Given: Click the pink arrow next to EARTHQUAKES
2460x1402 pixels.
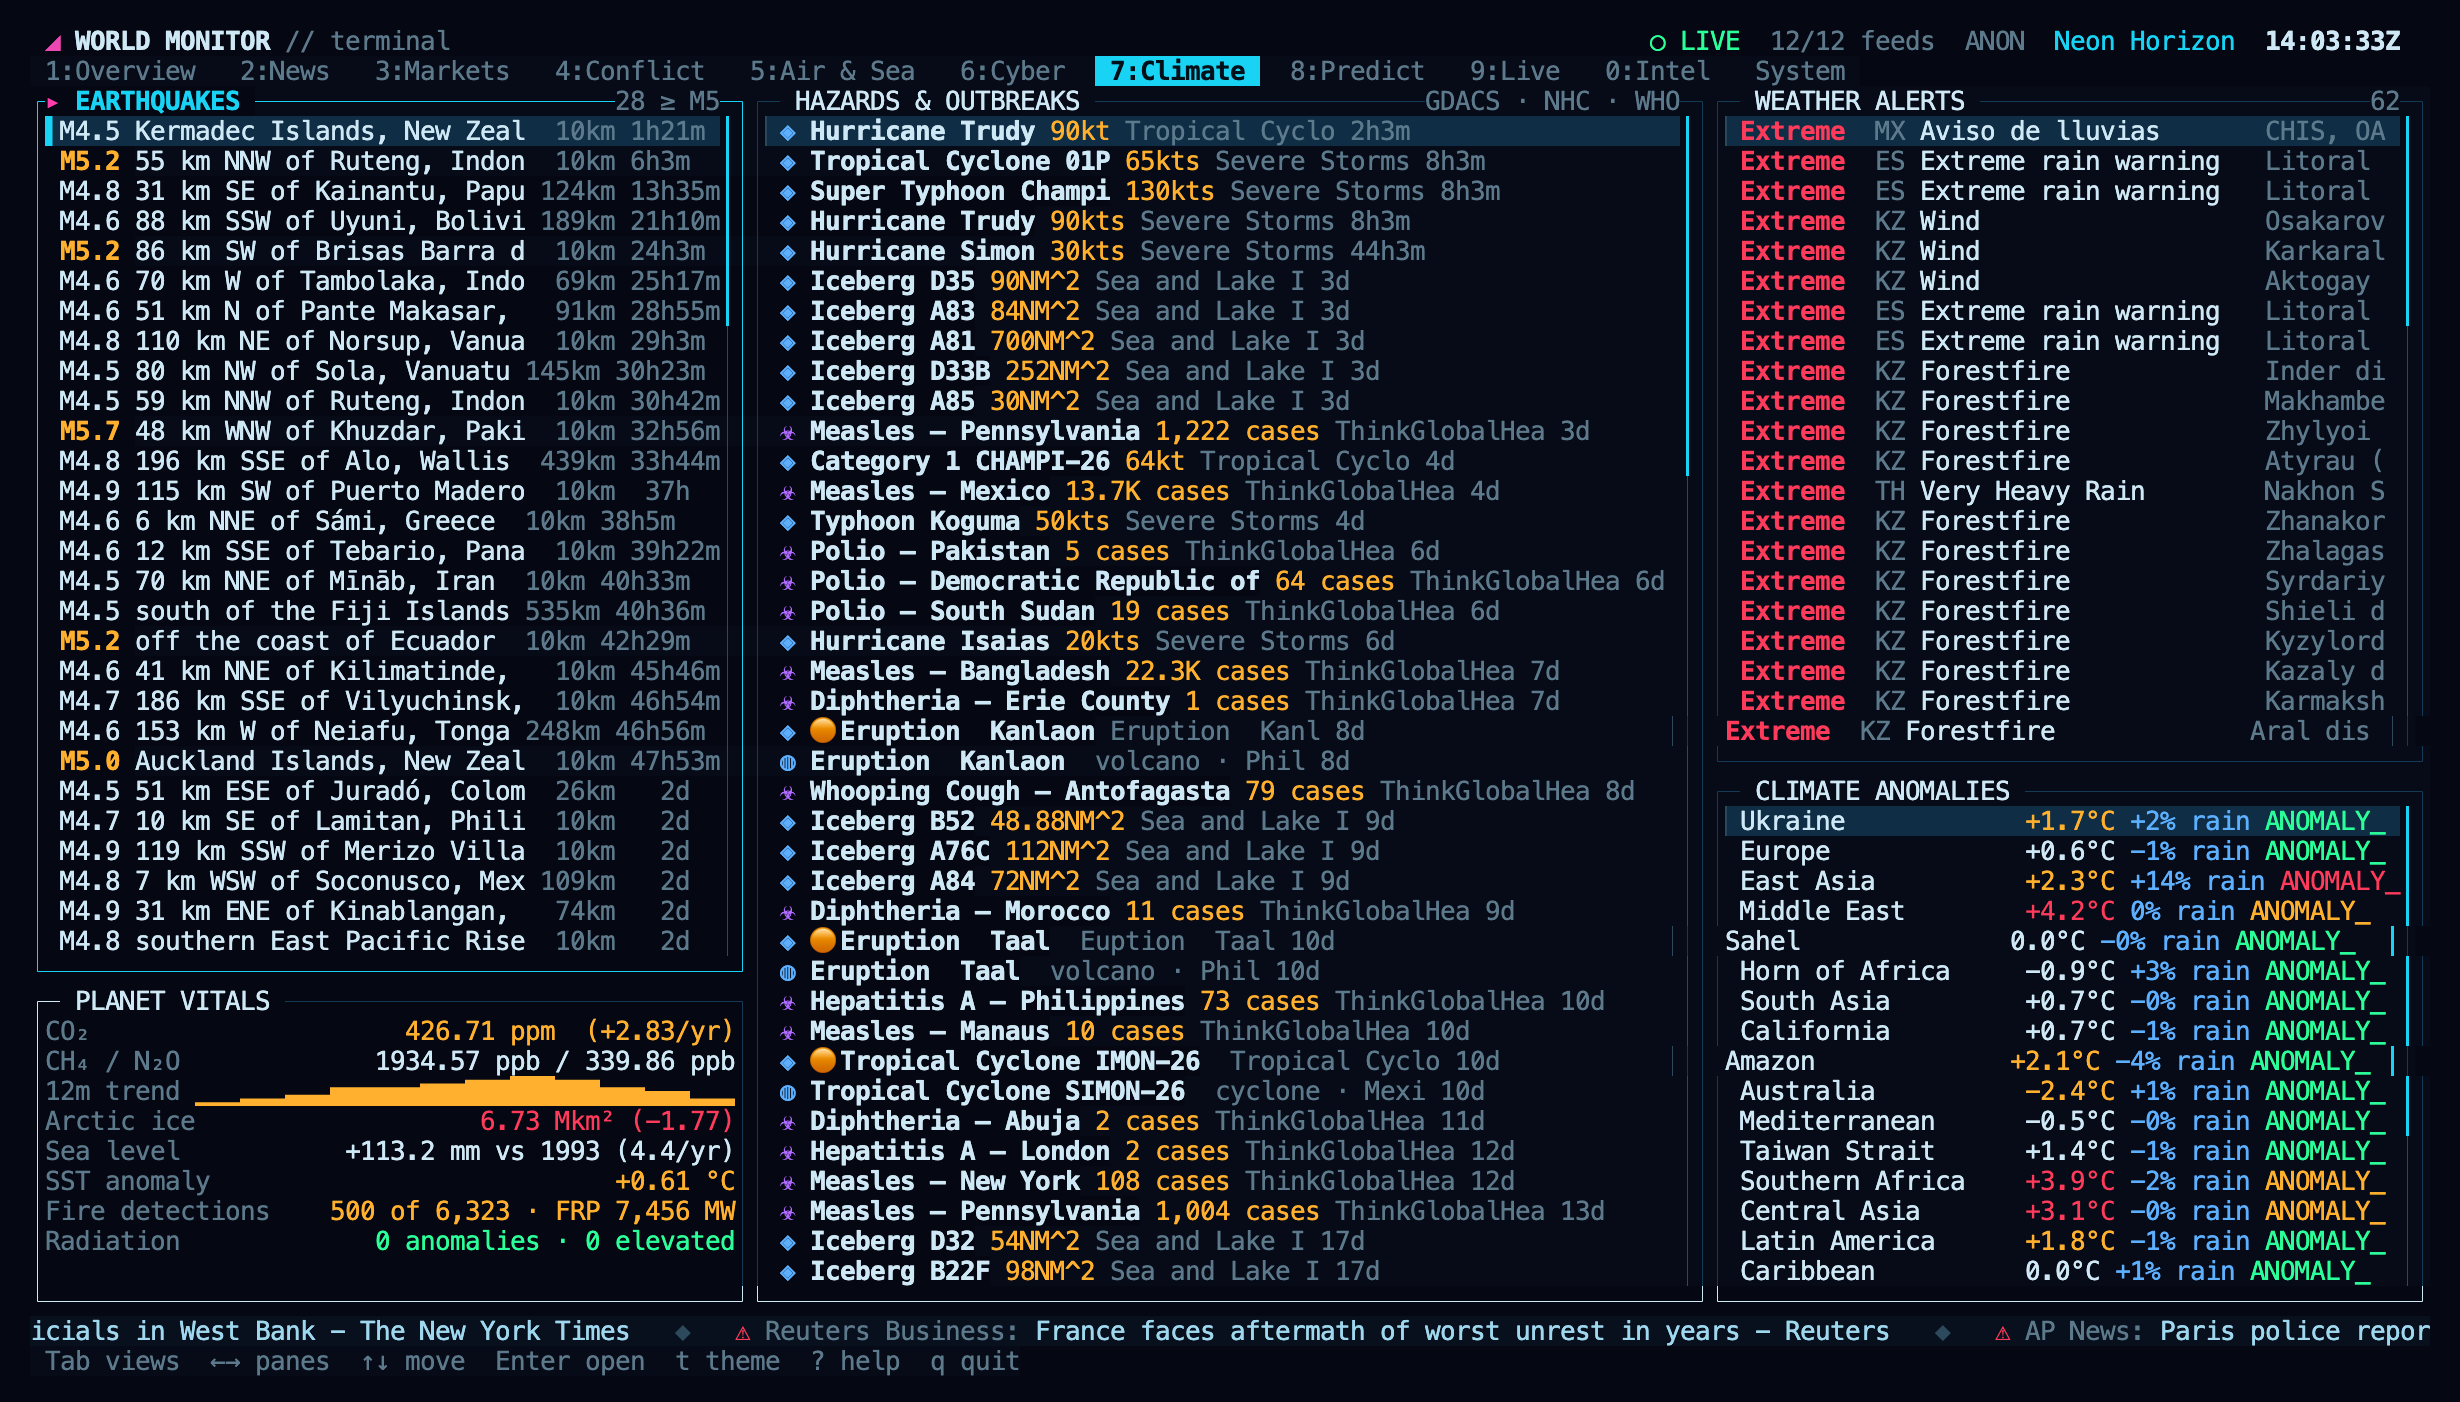Looking at the screenshot, I should [x=52, y=102].
